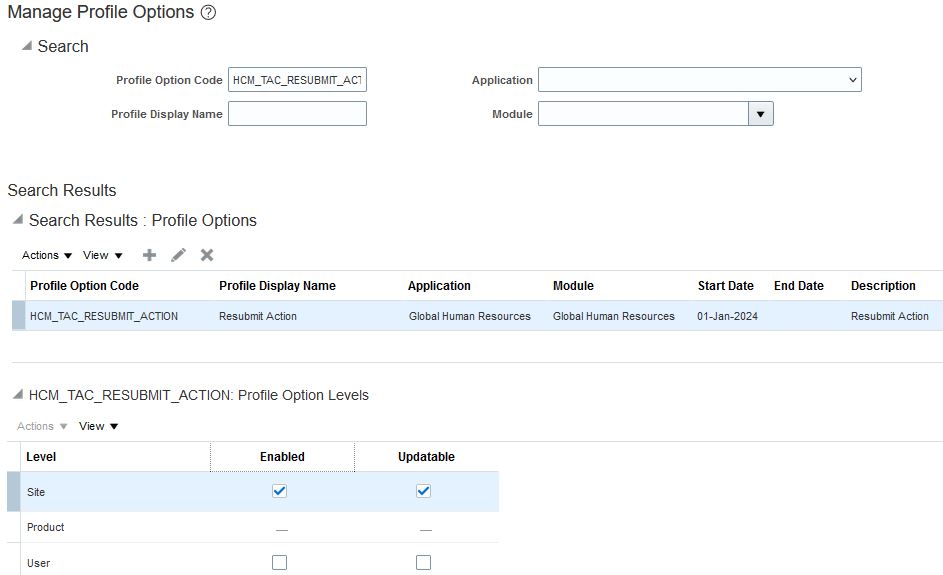
Task: Collapse the Search section triangle
Action: tap(27, 46)
